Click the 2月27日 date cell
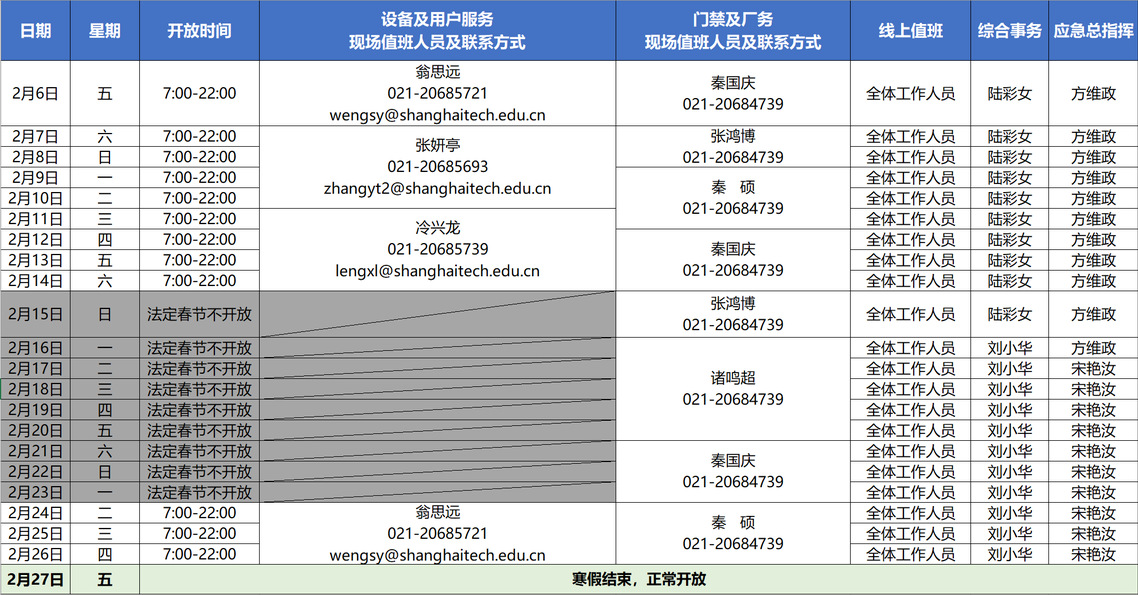 tap(35, 579)
